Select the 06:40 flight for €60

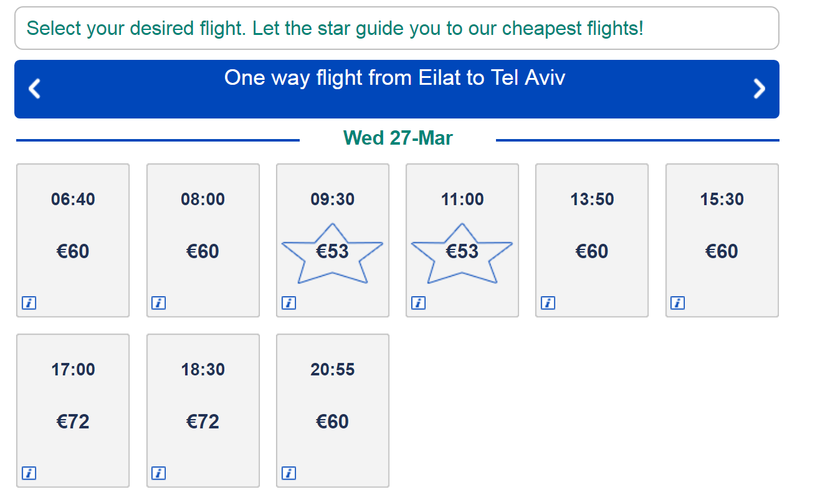(x=73, y=240)
